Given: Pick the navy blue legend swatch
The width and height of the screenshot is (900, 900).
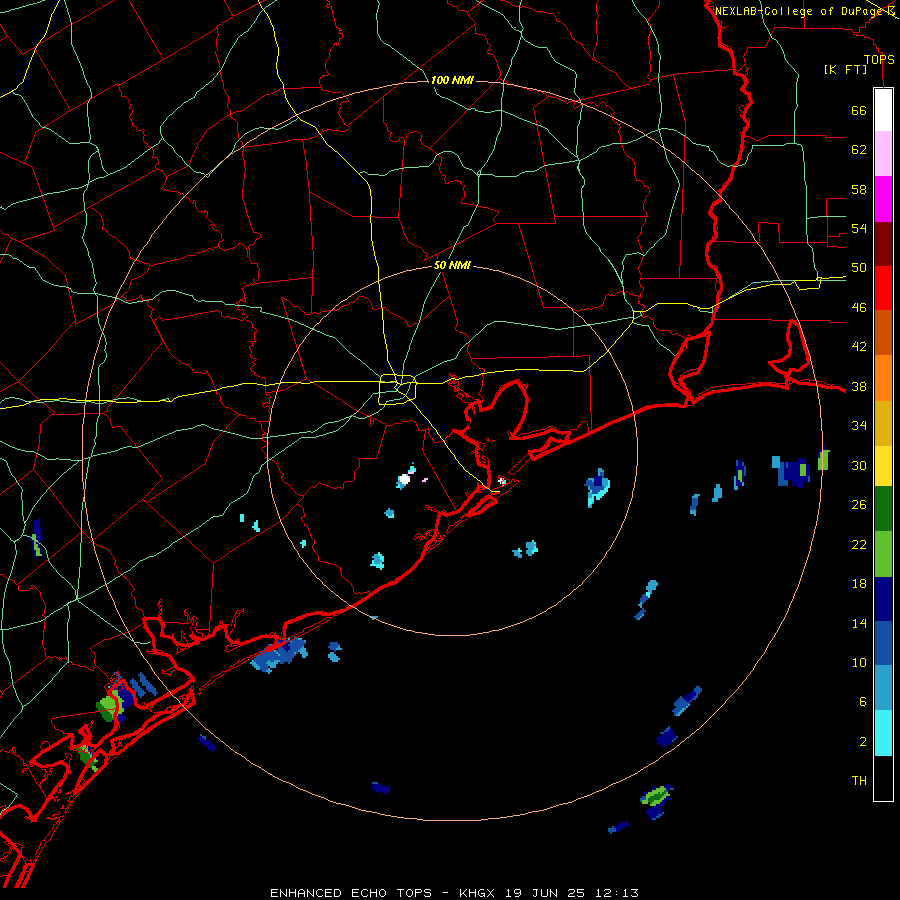Looking at the screenshot, I should 883,599.
